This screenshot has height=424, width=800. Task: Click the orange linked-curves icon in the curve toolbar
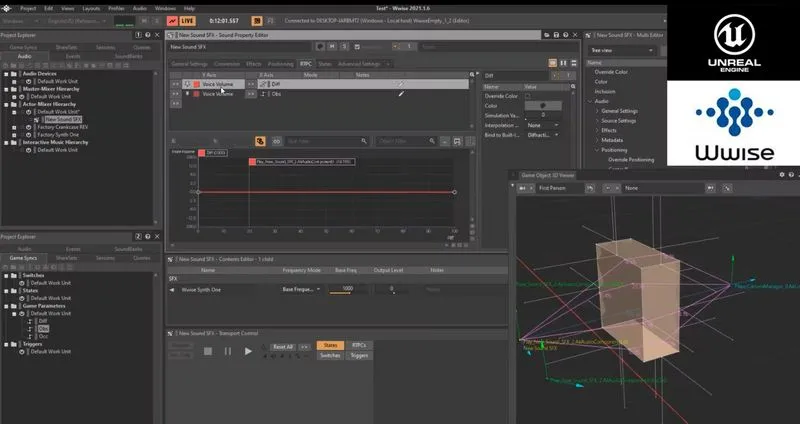260,141
